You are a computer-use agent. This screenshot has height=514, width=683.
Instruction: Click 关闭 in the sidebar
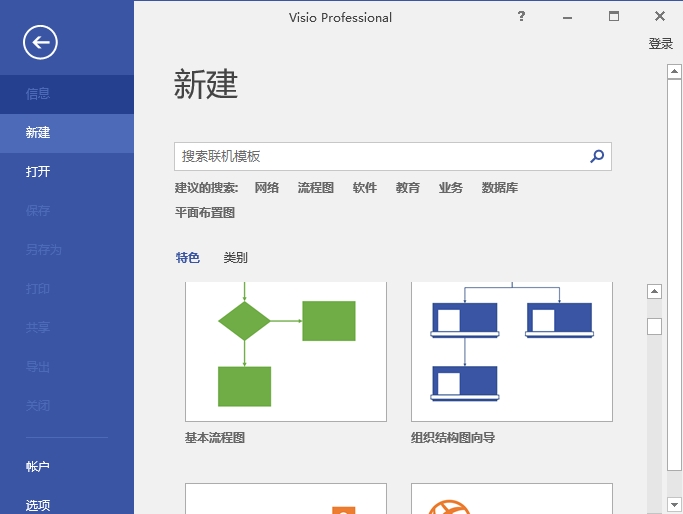[x=38, y=405]
